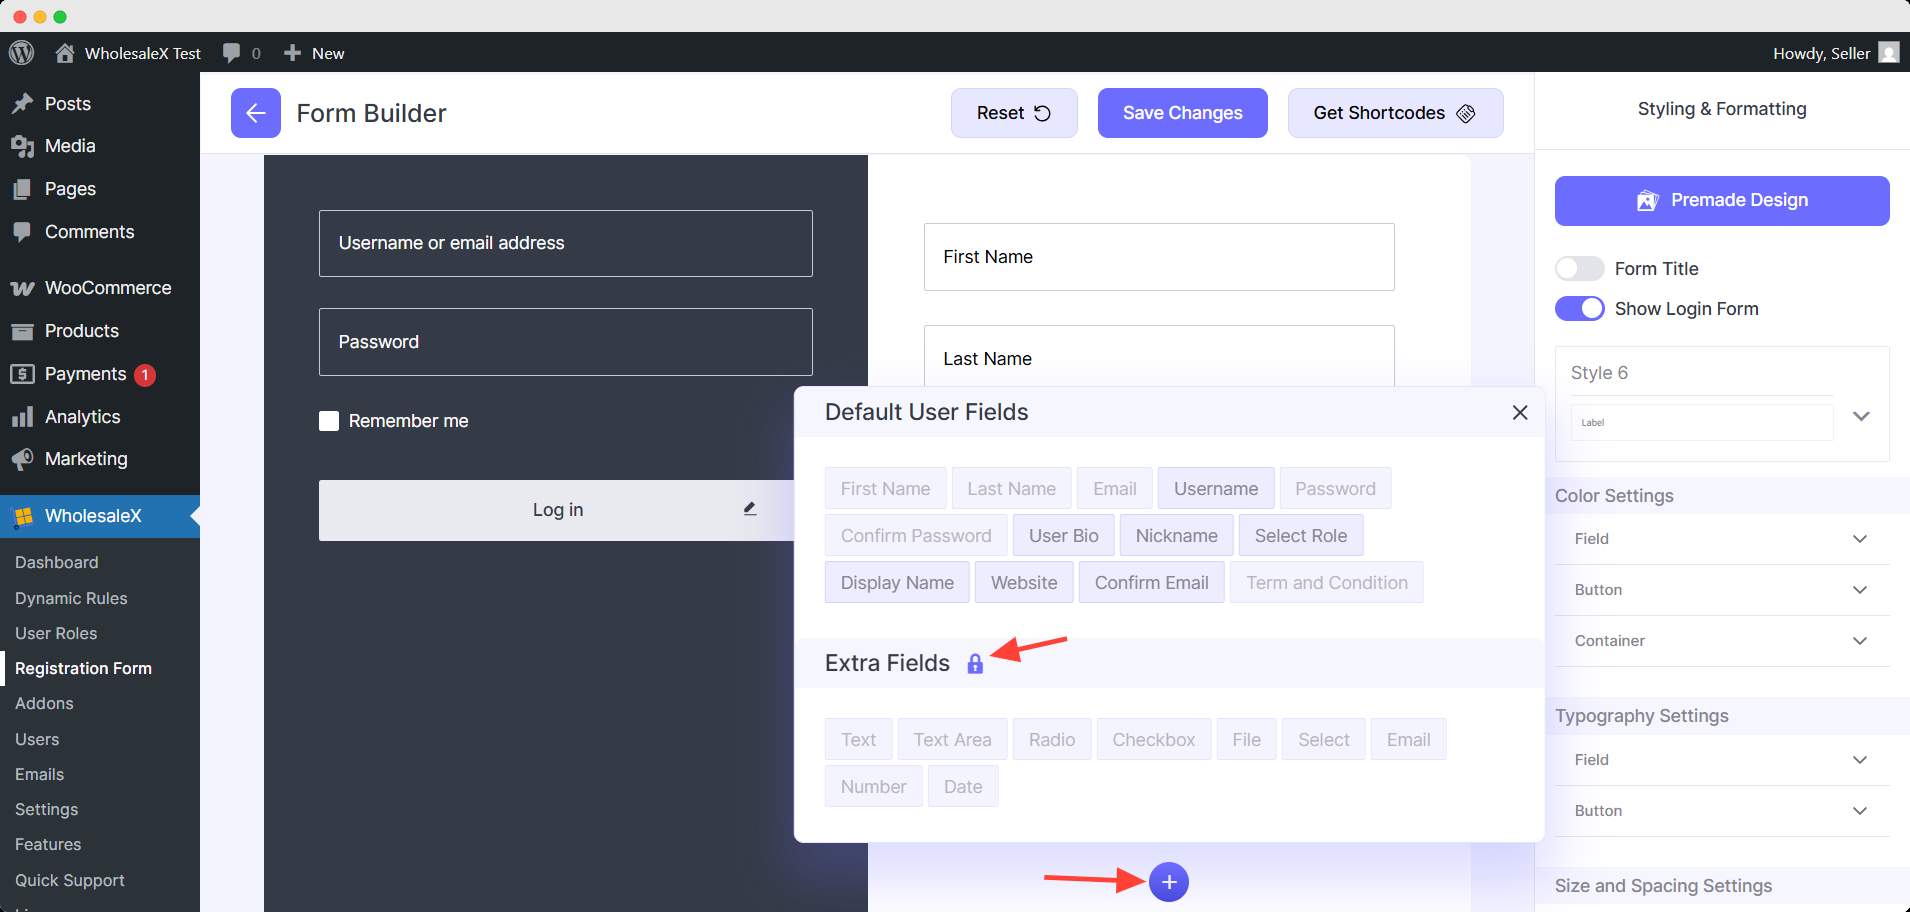This screenshot has height=912, width=1910.
Task: Click the Products icon in sidebar
Action: point(22,331)
